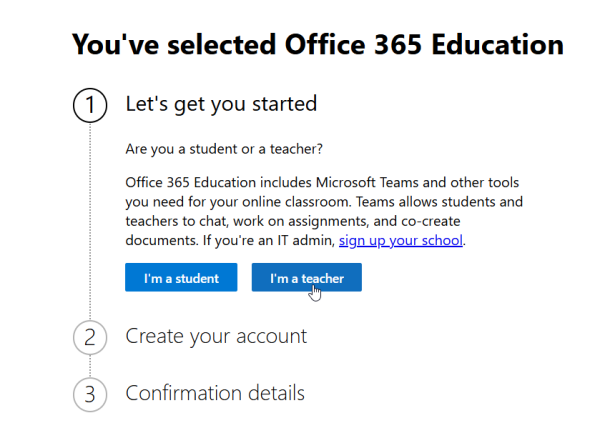Screen dimensions: 600x433
Task: Click the "You've selected Office 365 Education" heading
Action: (318, 45)
